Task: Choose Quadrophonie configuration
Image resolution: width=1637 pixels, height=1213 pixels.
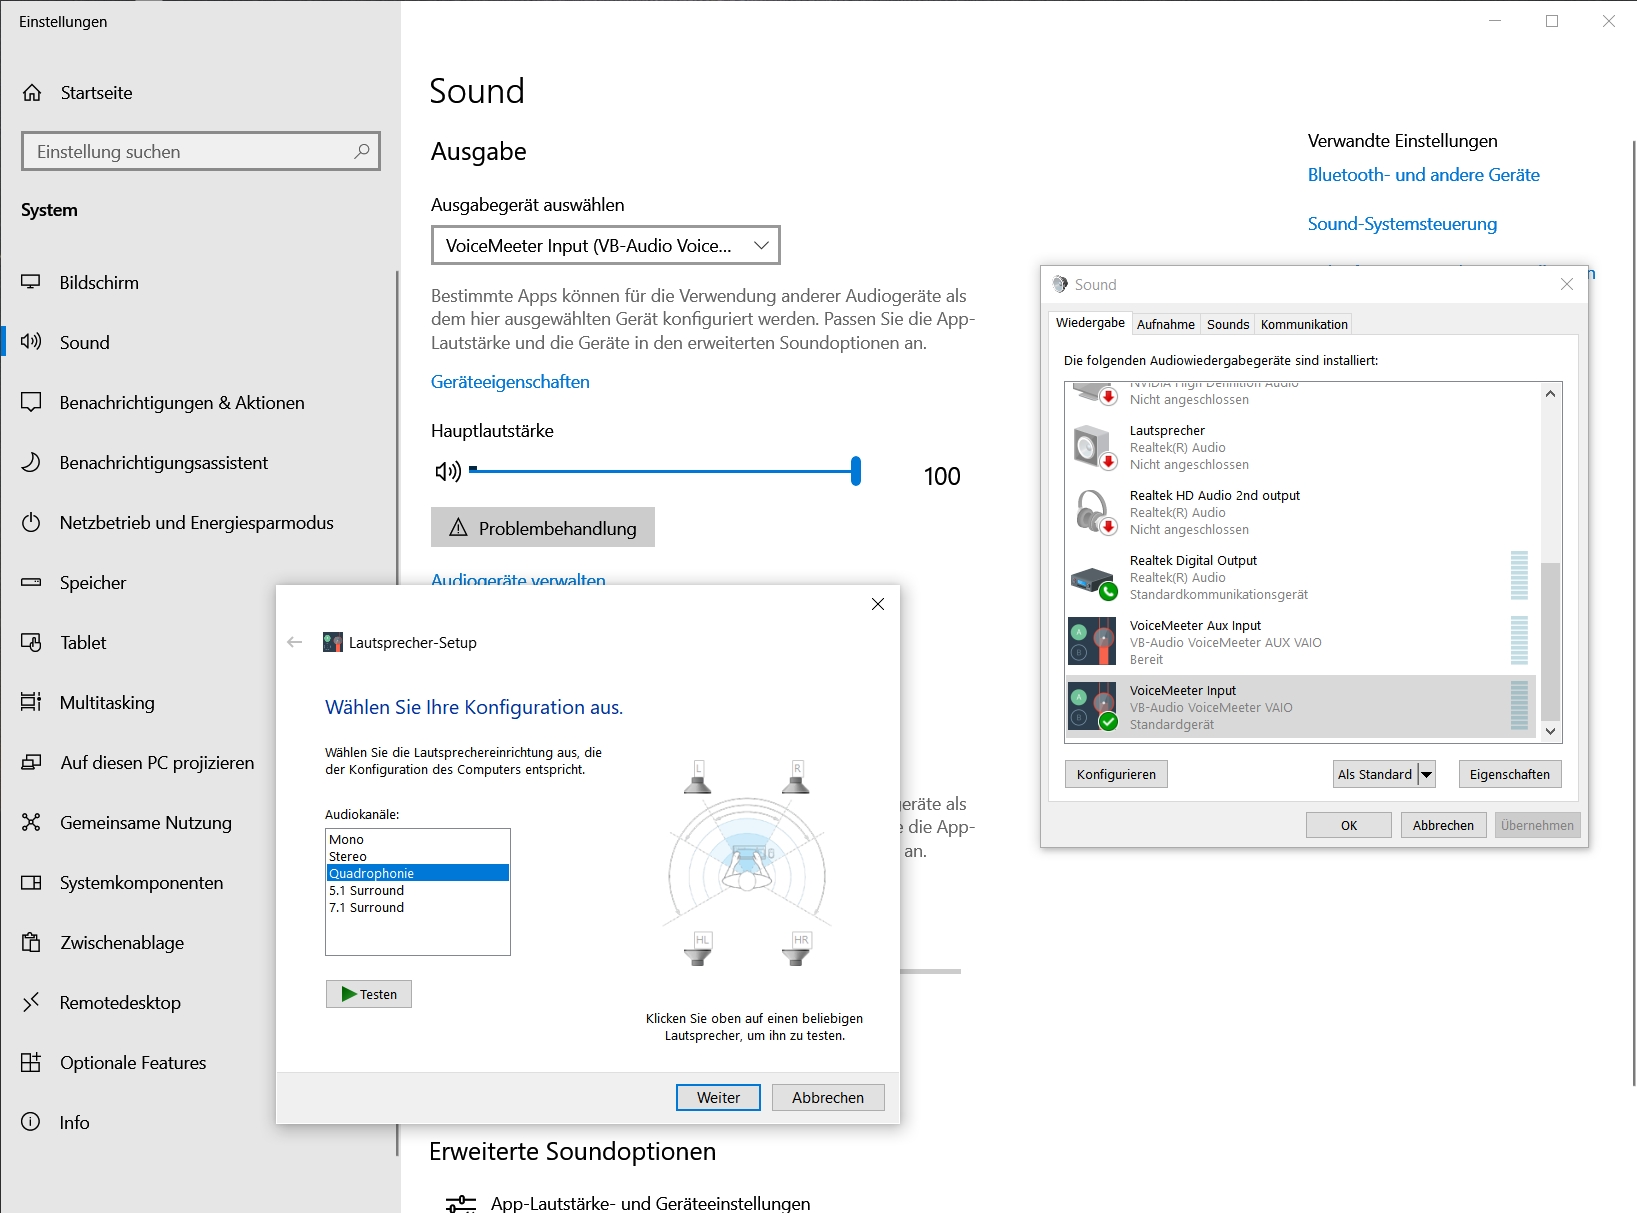Action: (418, 873)
